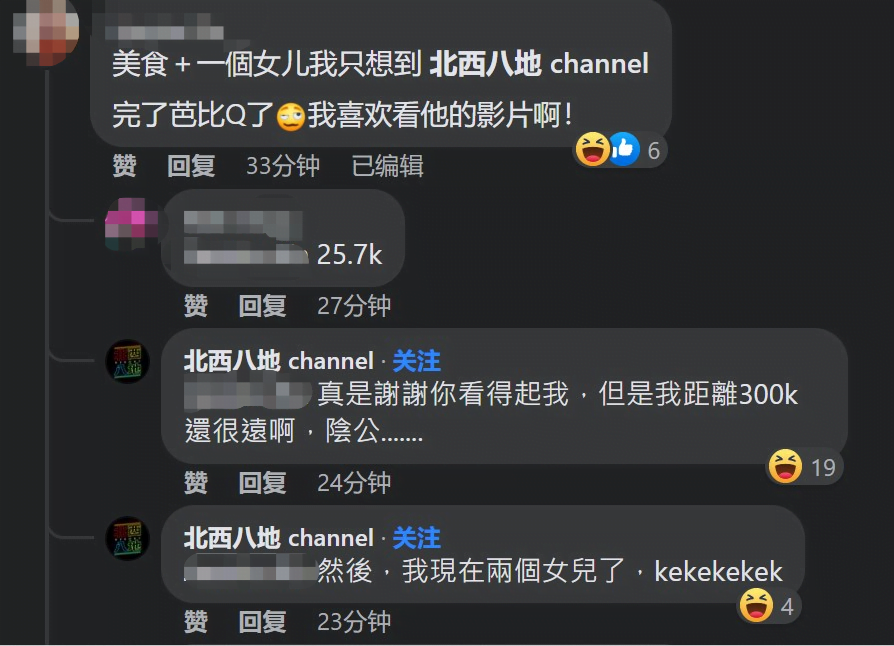Open the tagged 北西八地 channel mention in the top comment
This screenshot has width=894, height=646.
tap(539, 63)
